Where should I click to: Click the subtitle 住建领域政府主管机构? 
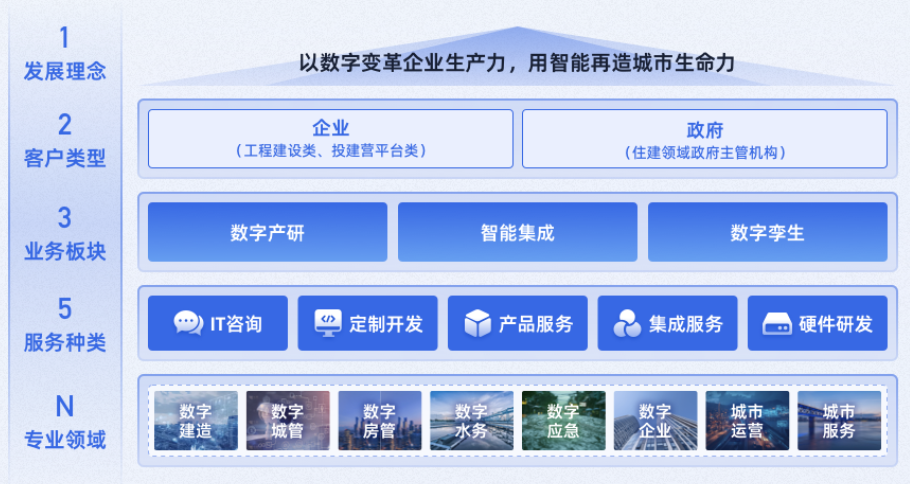pos(705,153)
